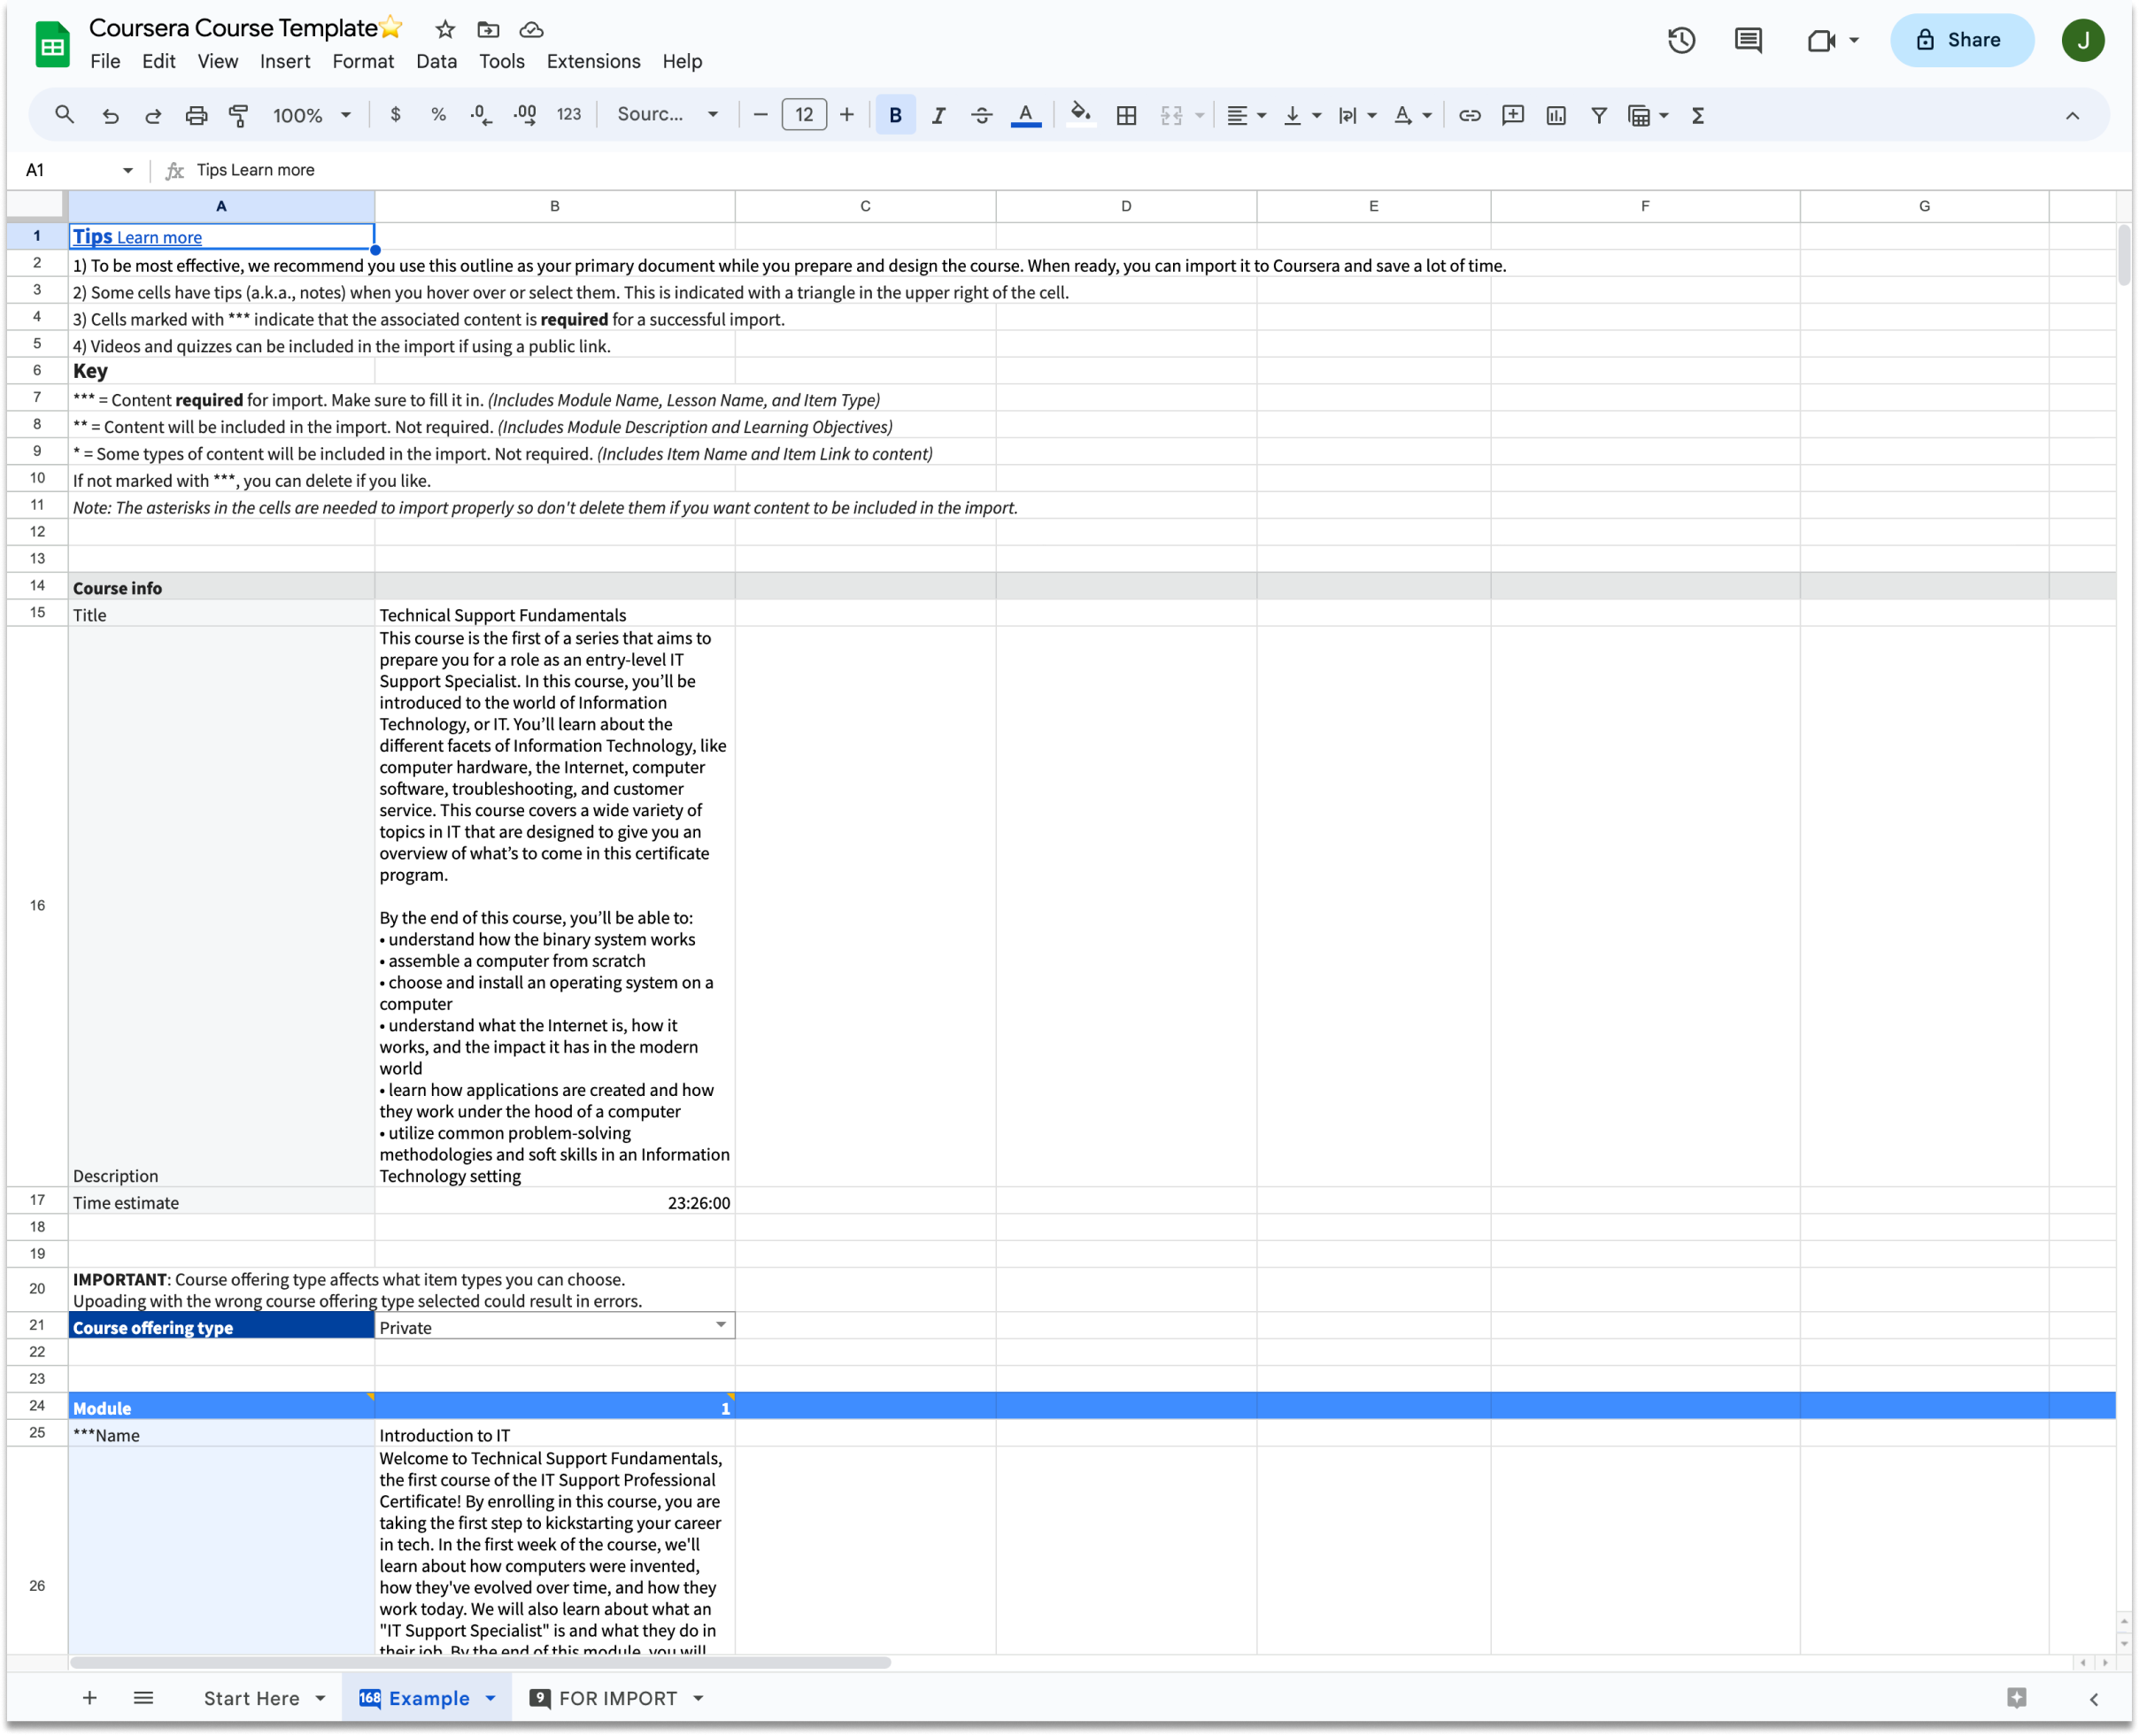Create a filter with the funnel icon

point(1599,115)
